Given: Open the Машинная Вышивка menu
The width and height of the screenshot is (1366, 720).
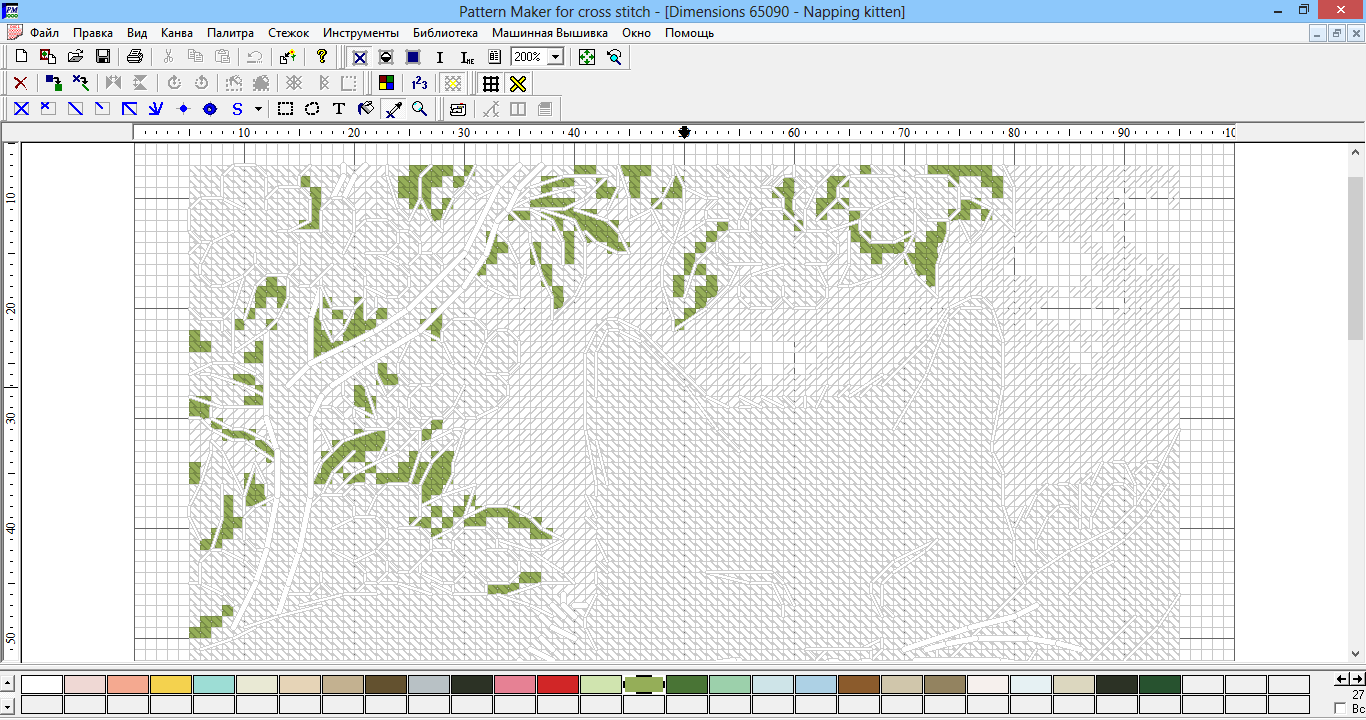Looking at the screenshot, I should pos(549,33).
